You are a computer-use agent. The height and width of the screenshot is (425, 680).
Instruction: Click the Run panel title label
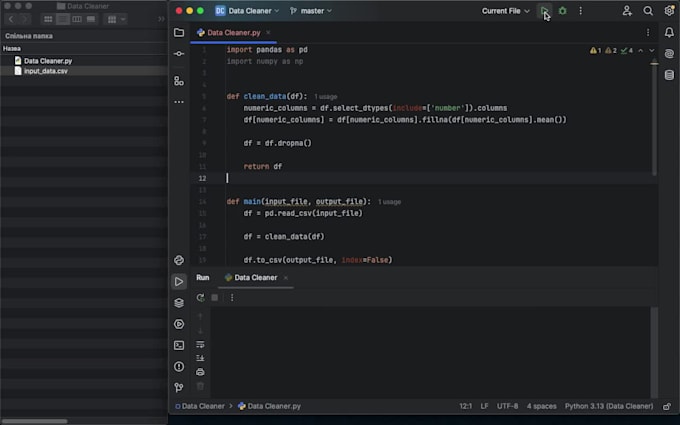point(203,278)
